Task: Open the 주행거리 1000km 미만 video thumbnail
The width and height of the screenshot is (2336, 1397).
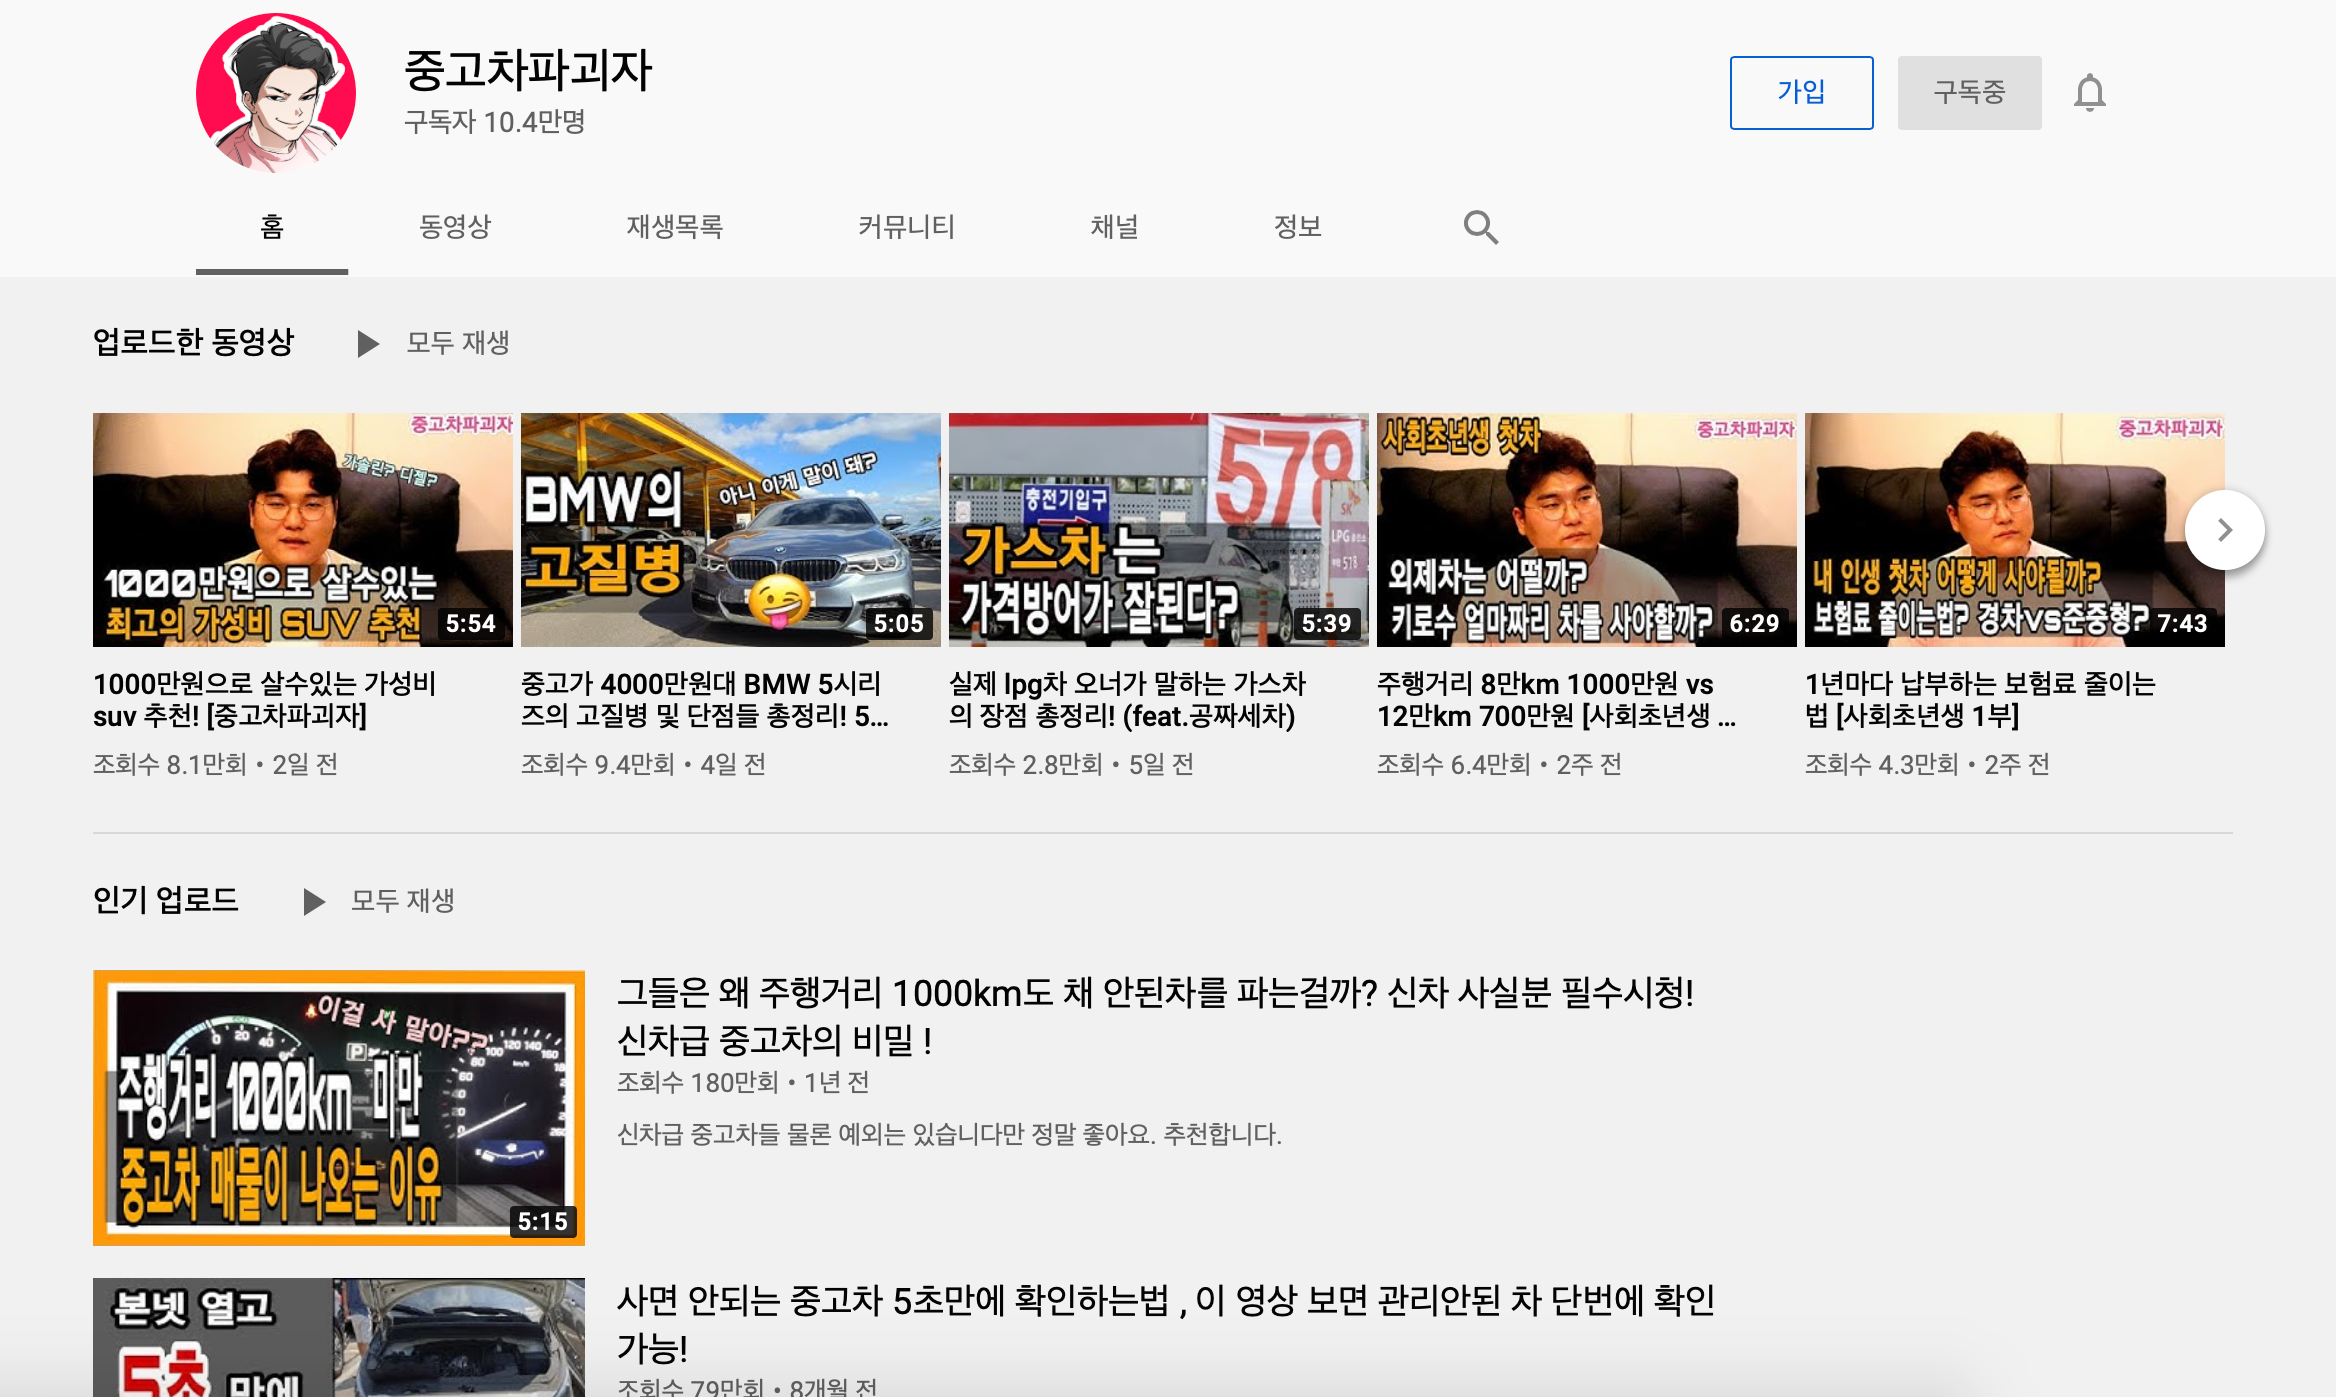Action: [339, 1107]
